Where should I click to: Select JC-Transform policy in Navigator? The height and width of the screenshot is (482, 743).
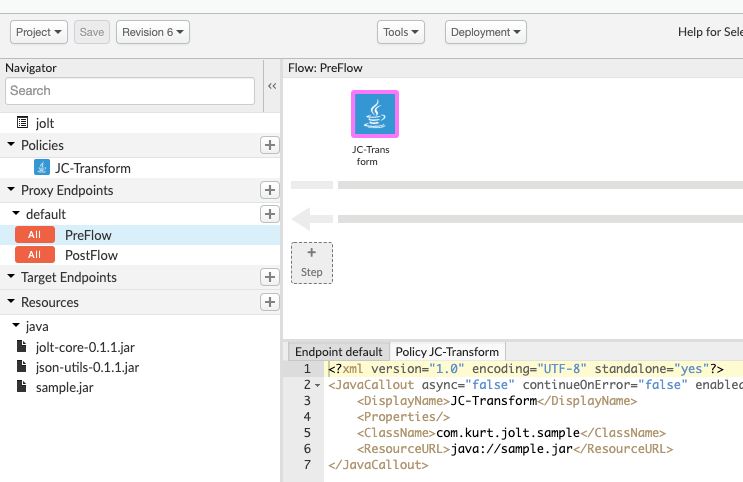click(x=92, y=168)
